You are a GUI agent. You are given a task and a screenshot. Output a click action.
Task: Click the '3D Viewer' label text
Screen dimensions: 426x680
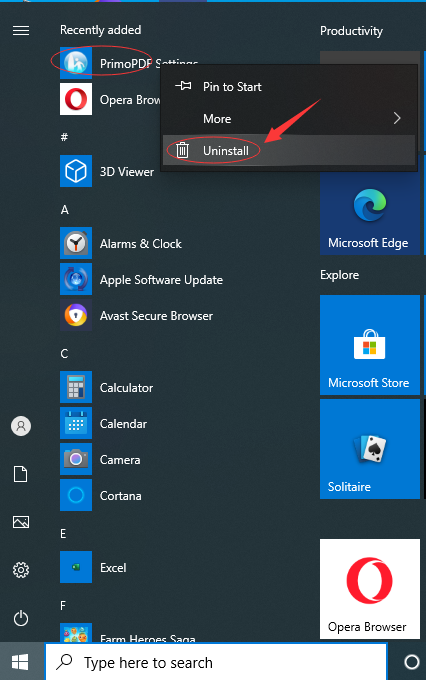click(127, 172)
